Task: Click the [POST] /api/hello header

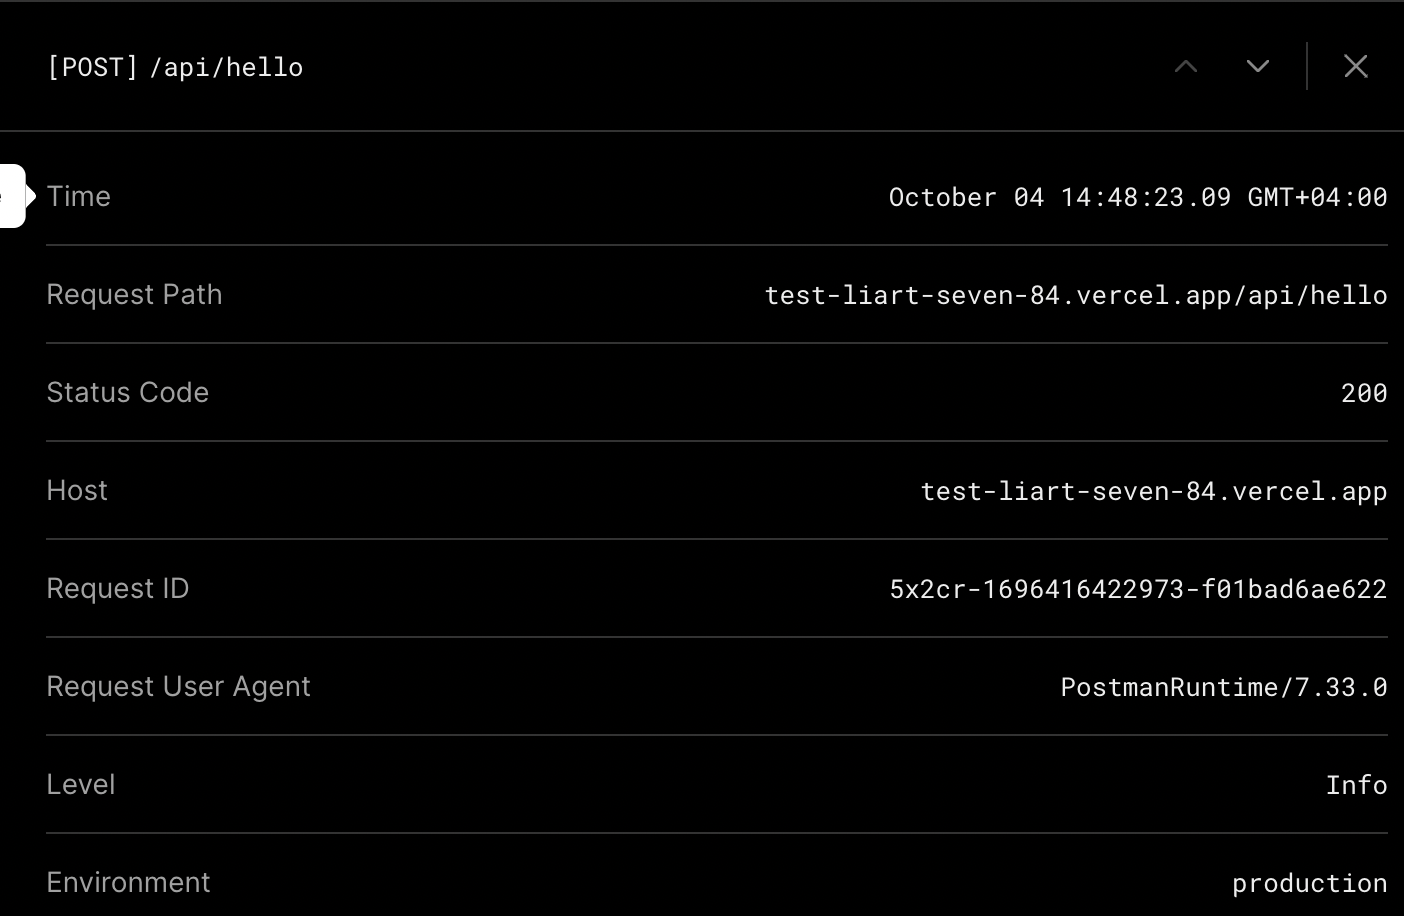Action: pyautogui.click(x=175, y=66)
